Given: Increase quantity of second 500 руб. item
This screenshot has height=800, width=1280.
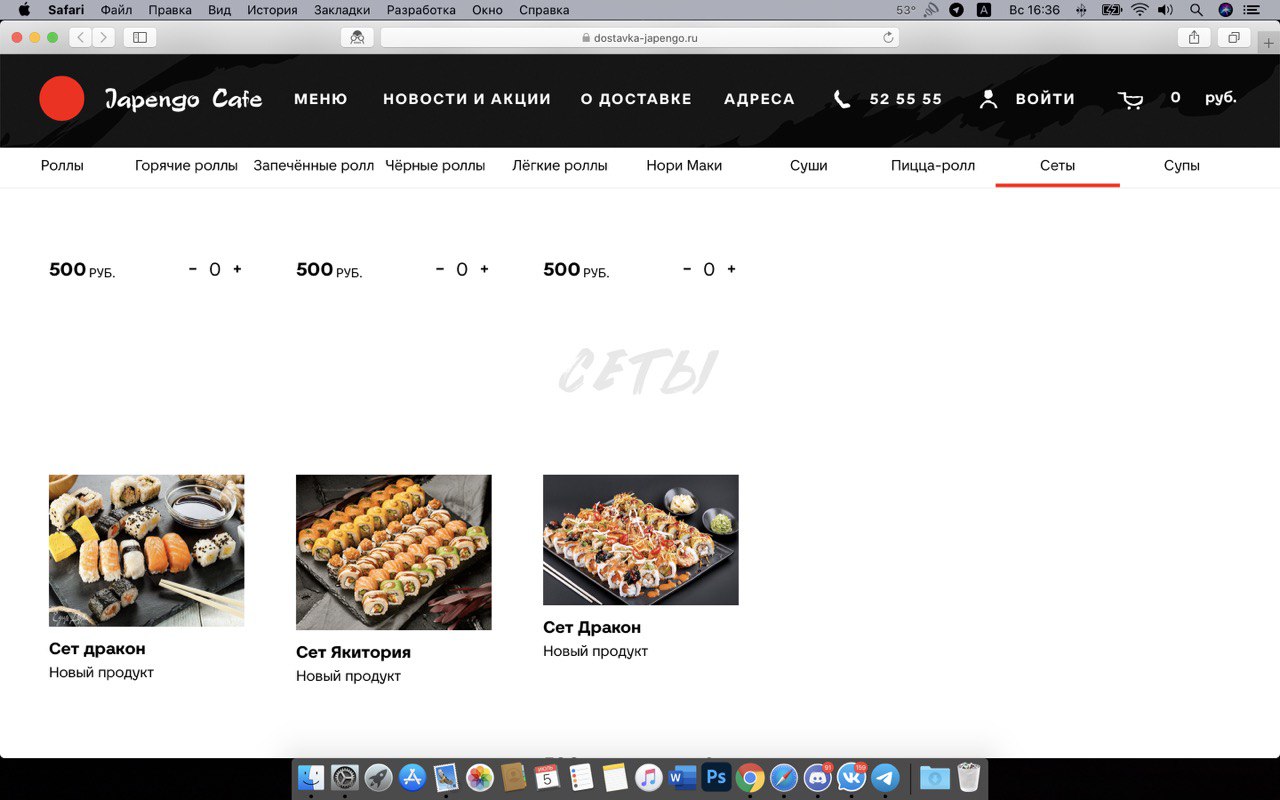Looking at the screenshot, I should click(484, 269).
